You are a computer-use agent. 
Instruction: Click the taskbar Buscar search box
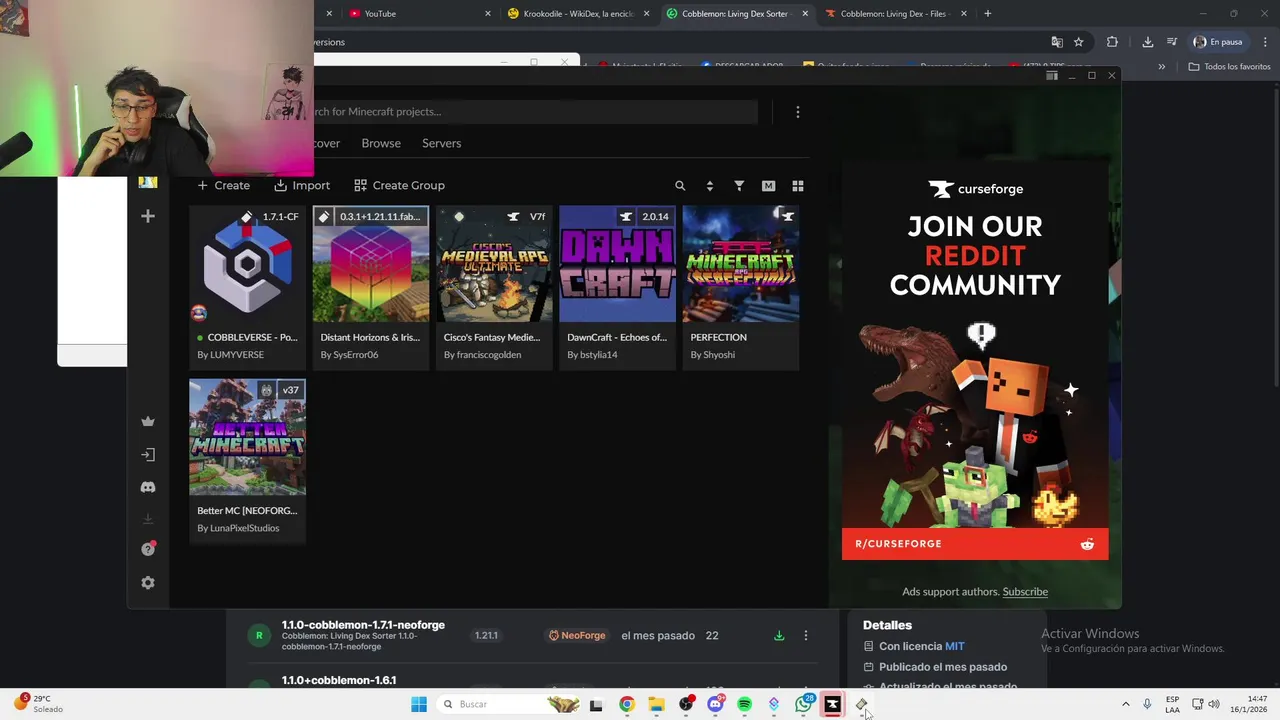coord(510,704)
